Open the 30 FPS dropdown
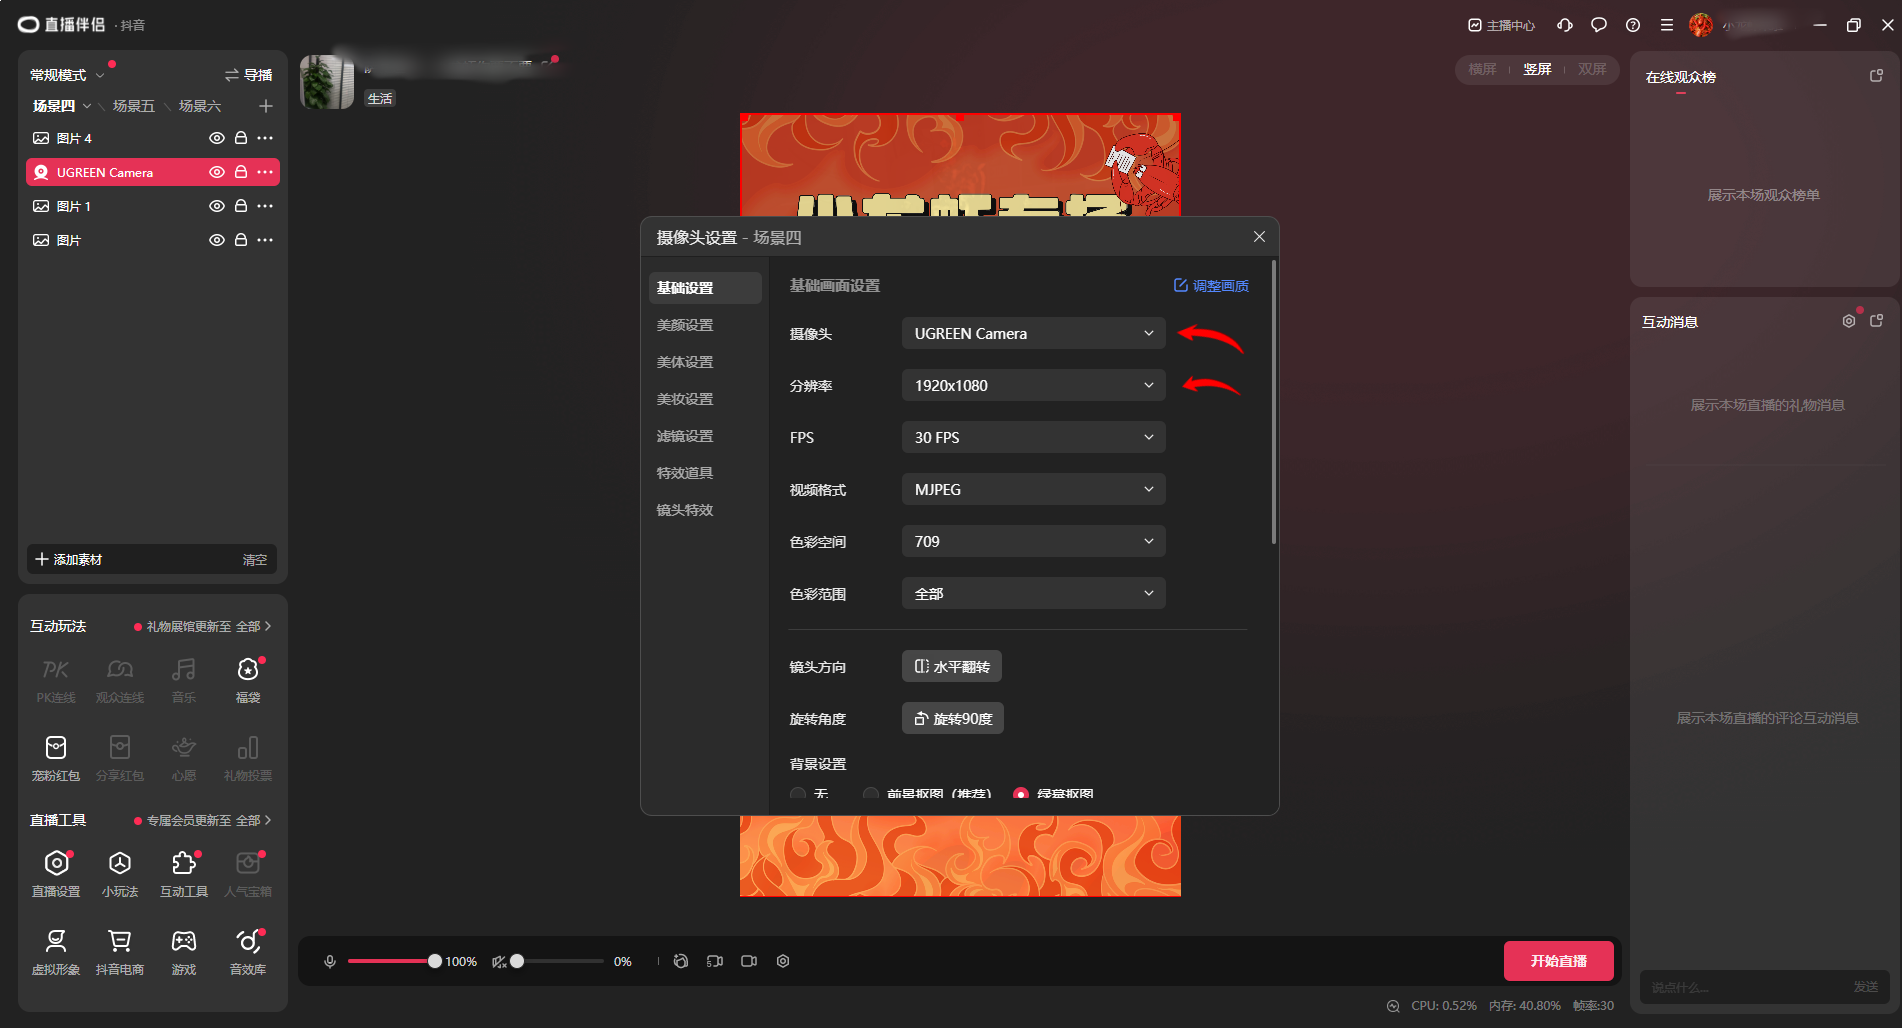 1034,437
